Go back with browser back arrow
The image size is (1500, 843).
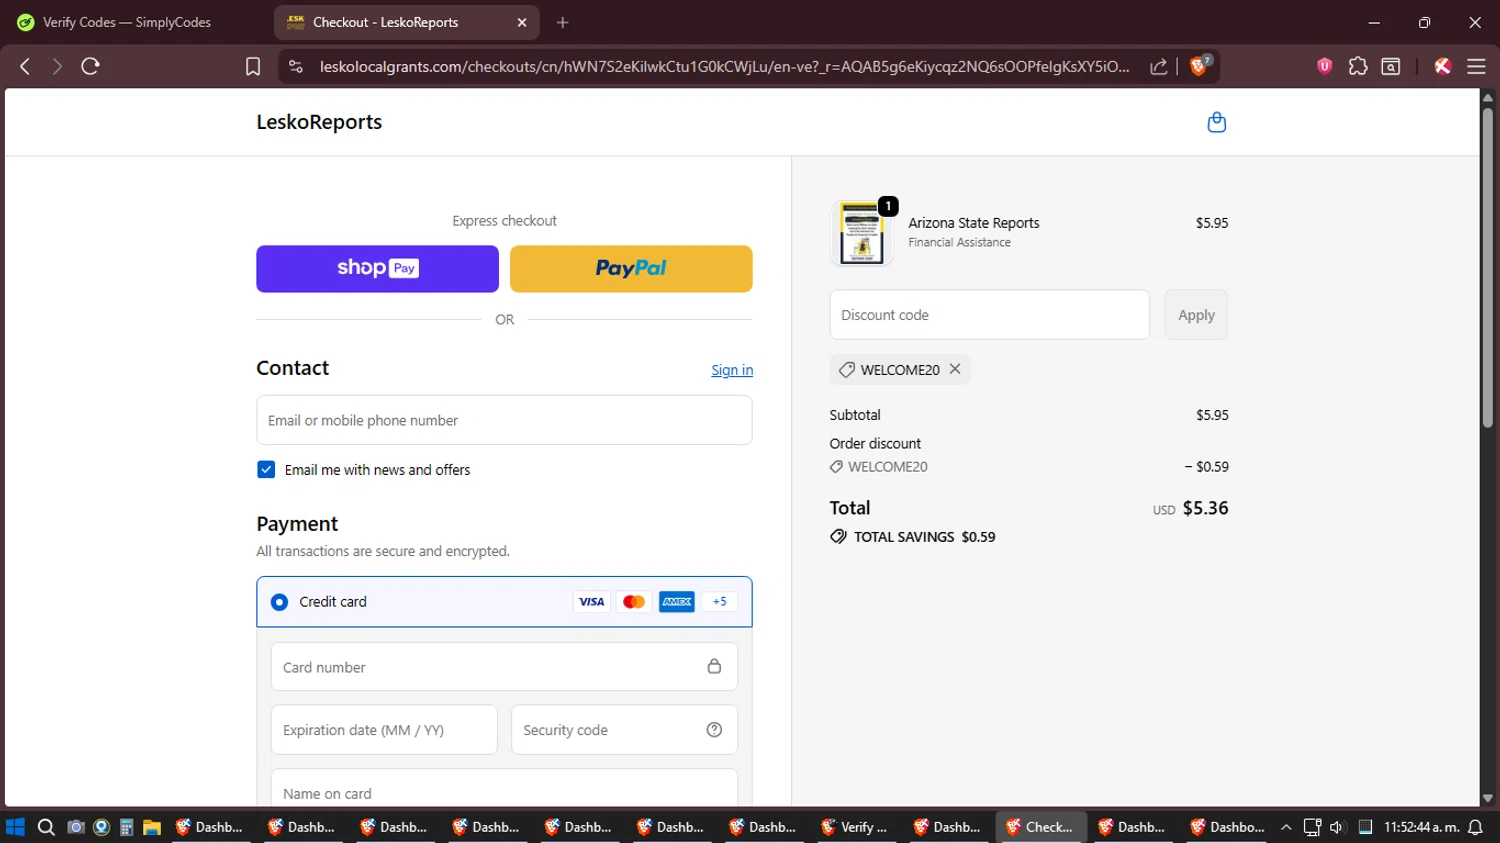coord(25,66)
